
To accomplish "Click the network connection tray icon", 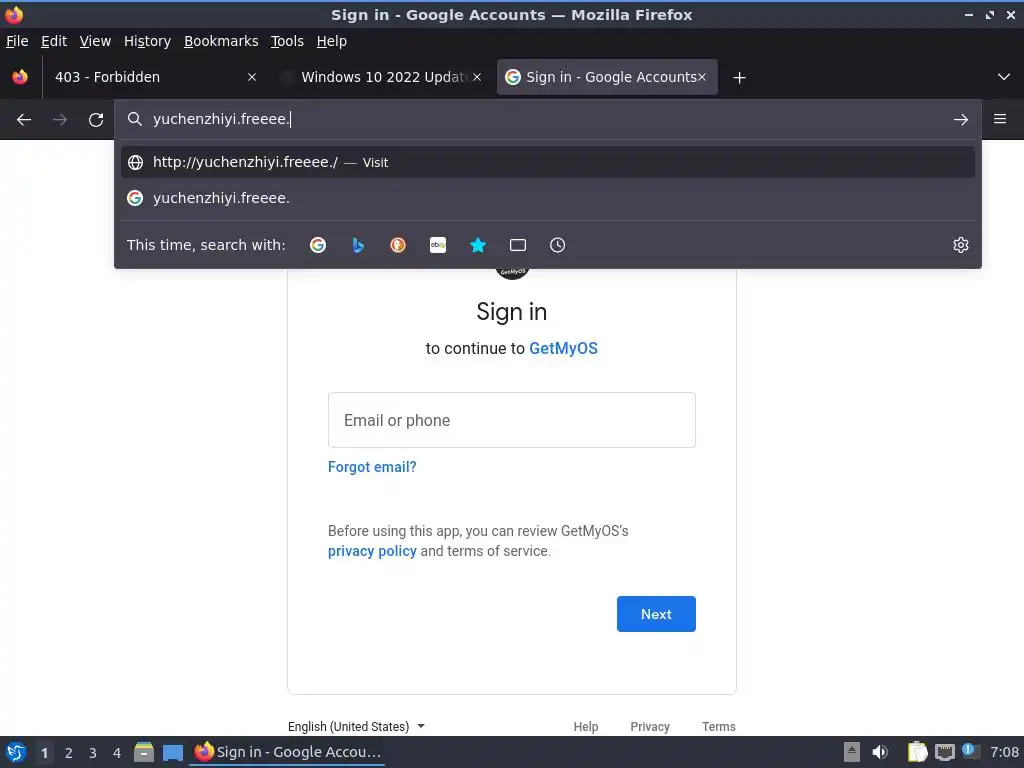I will (x=944, y=752).
